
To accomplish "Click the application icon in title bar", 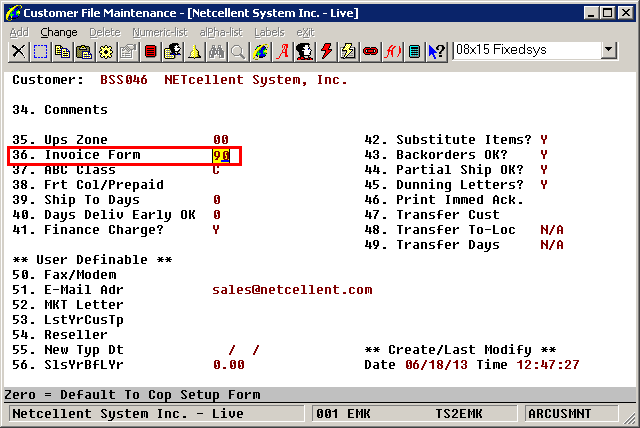I will click(13, 13).
